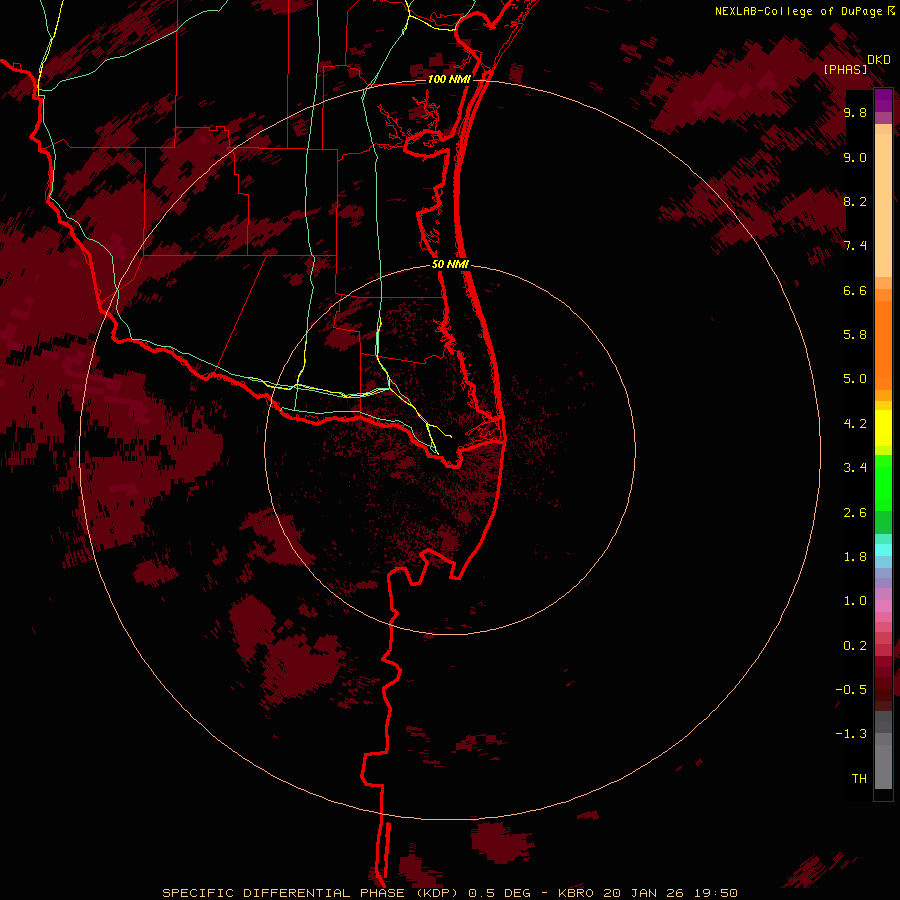This screenshot has height=900, width=900.
Task: Select the 8.2 legend value
Action: coord(855,201)
